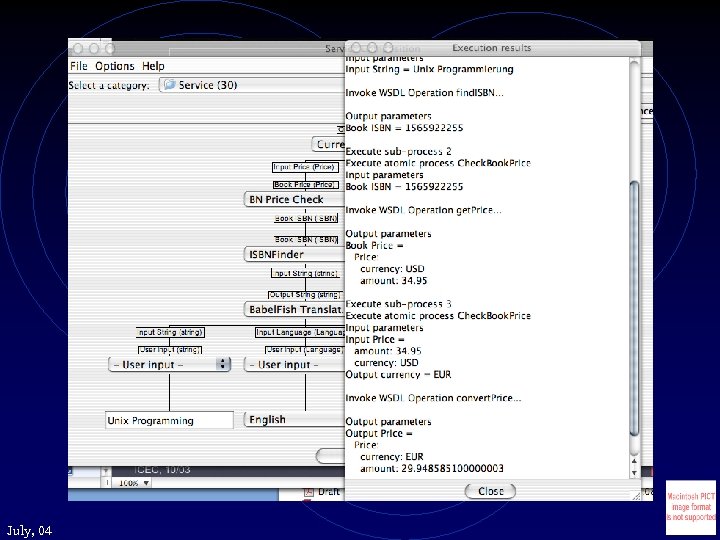Image resolution: width=720 pixels, height=540 pixels.
Task: Click the 'currency: EUR' output line
Action: (x=392, y=456)
